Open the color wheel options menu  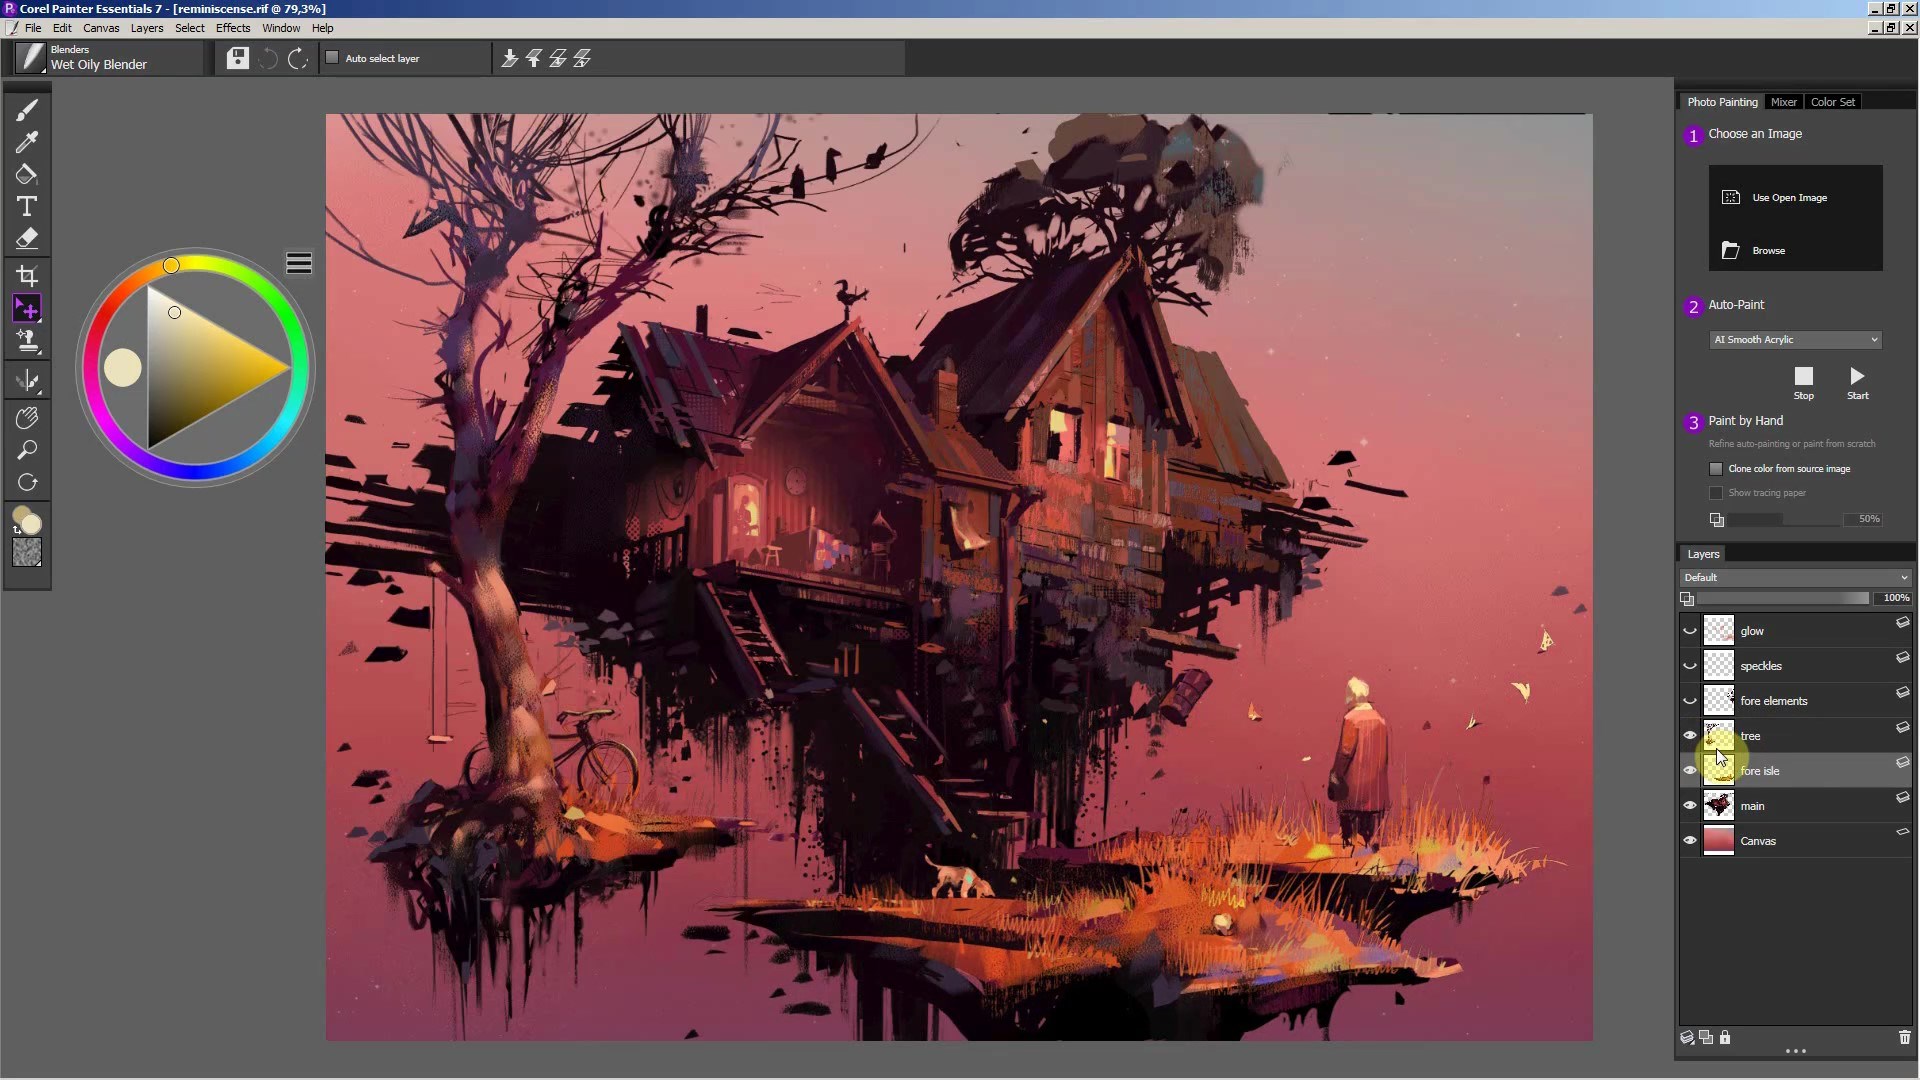pyautogui.click(x=299, y=263)
